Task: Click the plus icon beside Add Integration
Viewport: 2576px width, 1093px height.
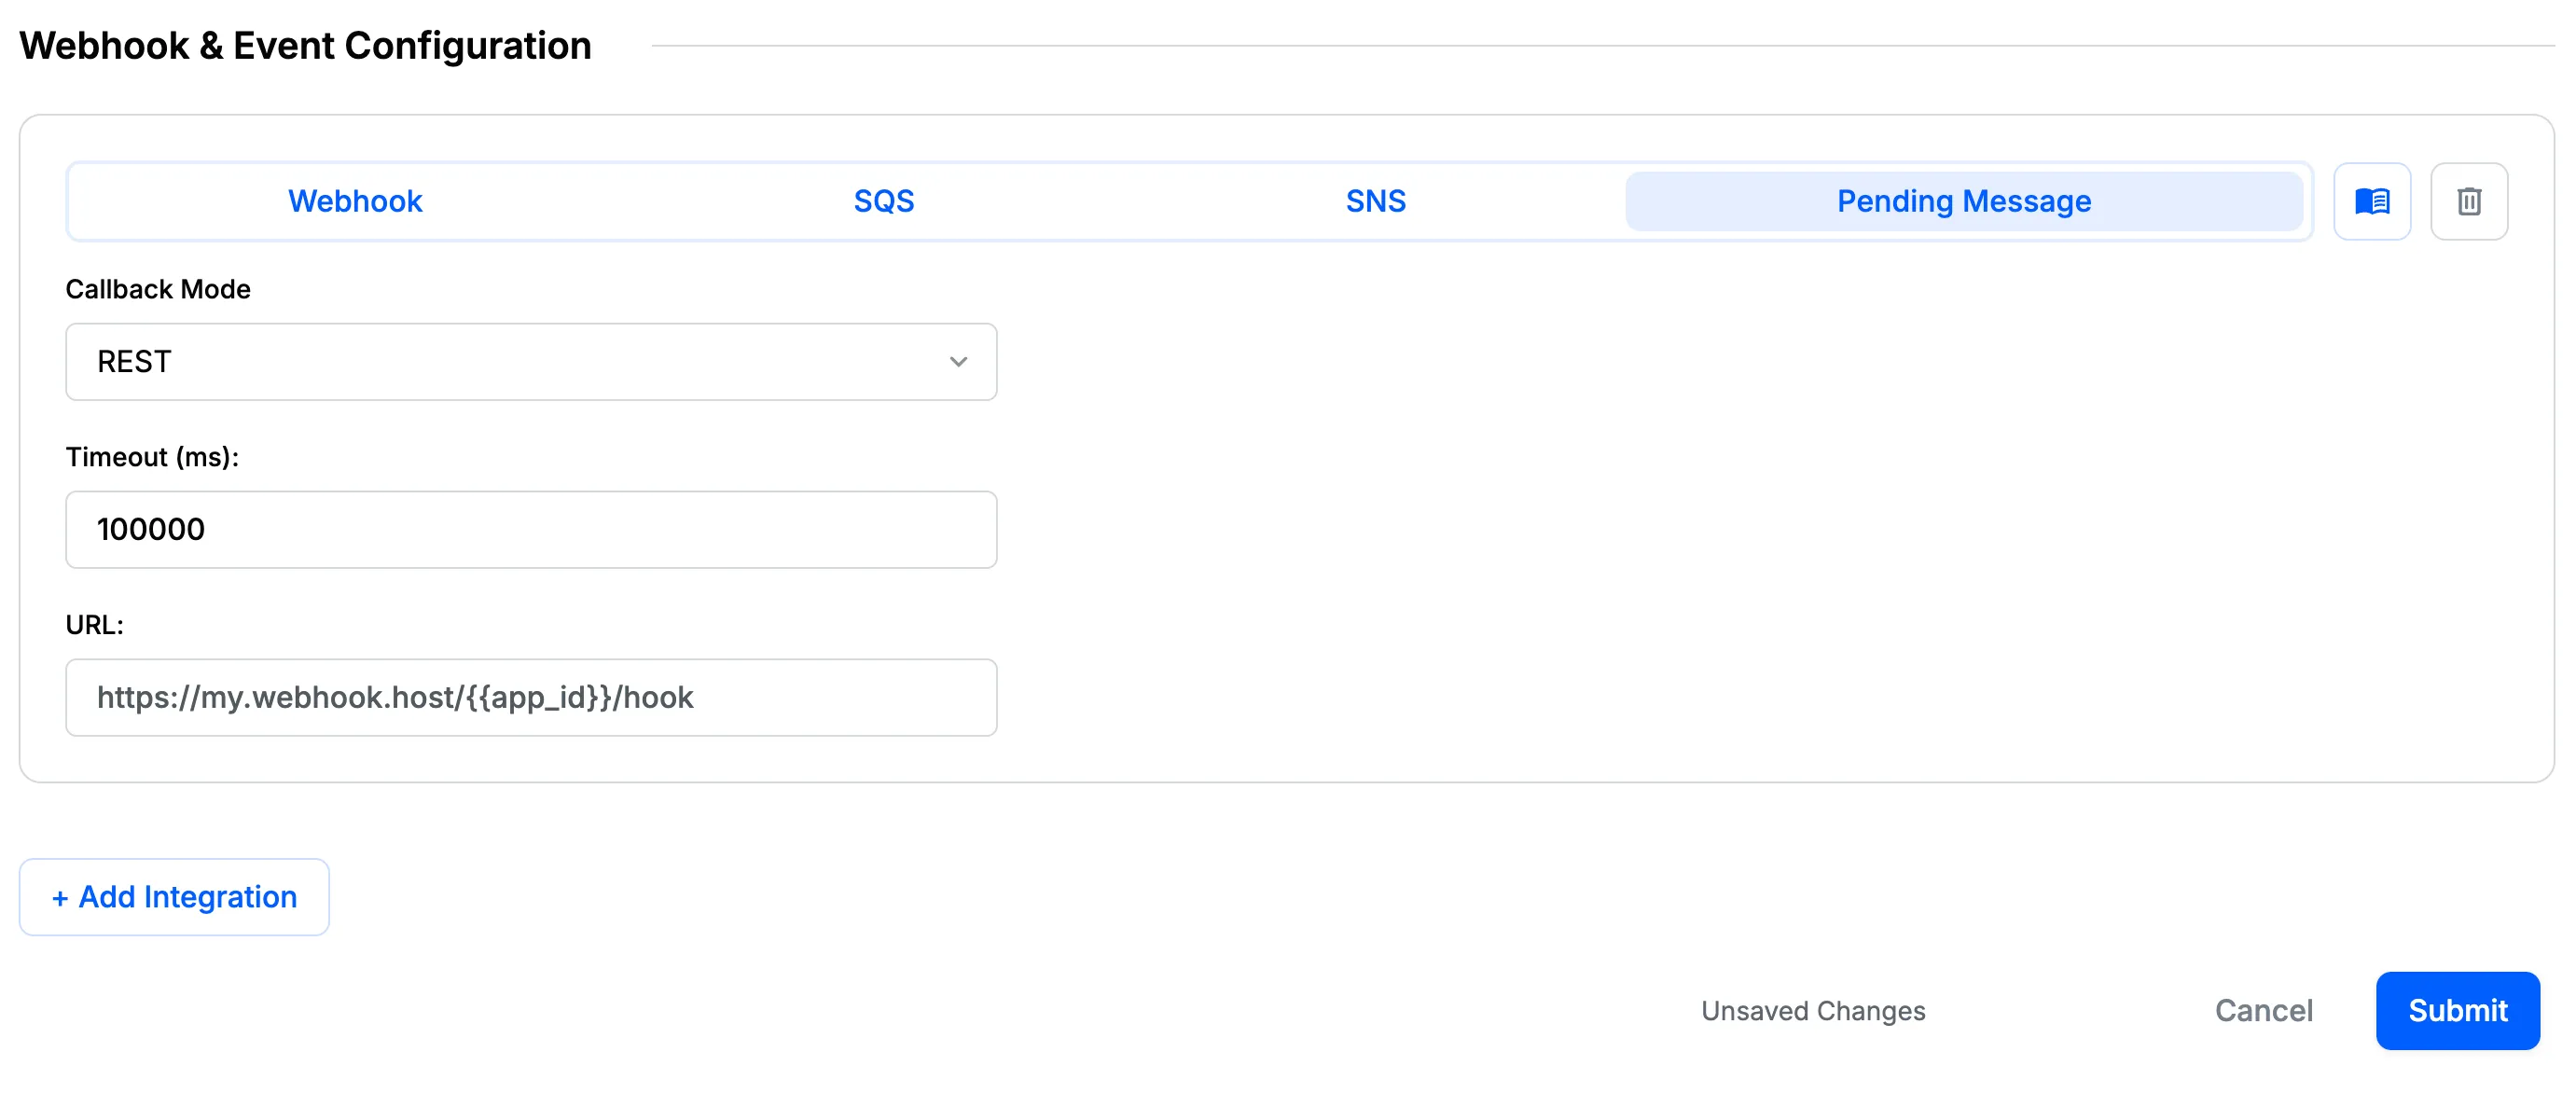Action: [60, 898]
